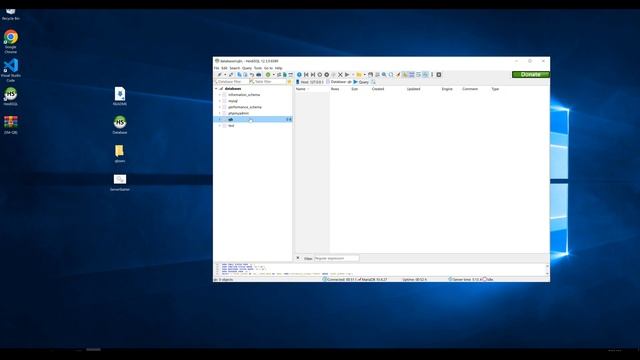Collapse the databases root node

coord(216,89)
